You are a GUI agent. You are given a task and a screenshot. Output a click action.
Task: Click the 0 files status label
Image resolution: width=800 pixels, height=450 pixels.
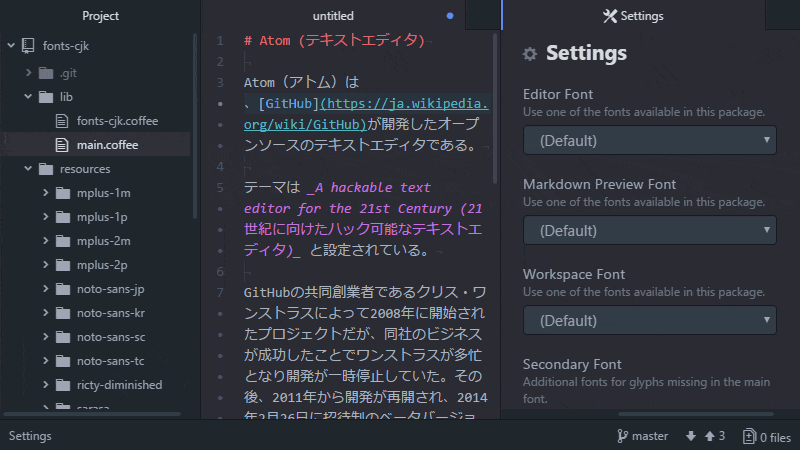click(775, 437)
